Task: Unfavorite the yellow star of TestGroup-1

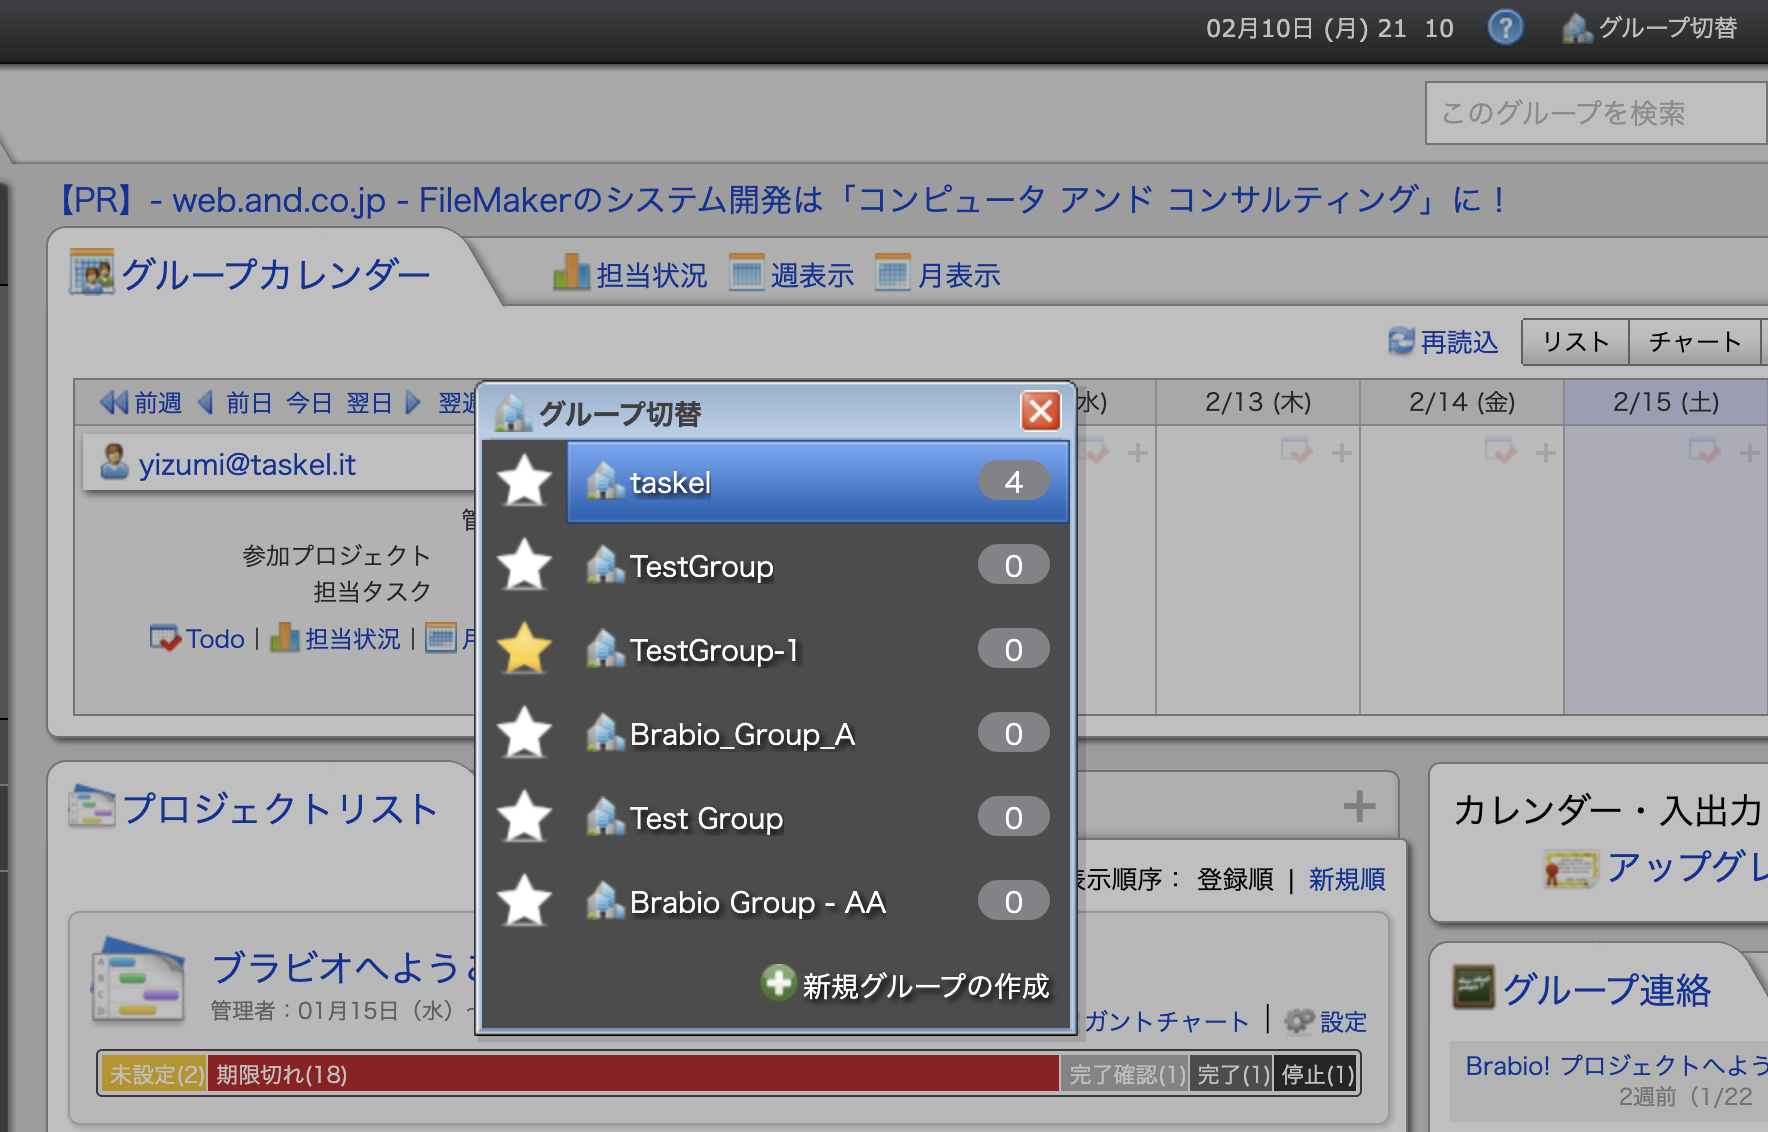Action: click(524, 650)
